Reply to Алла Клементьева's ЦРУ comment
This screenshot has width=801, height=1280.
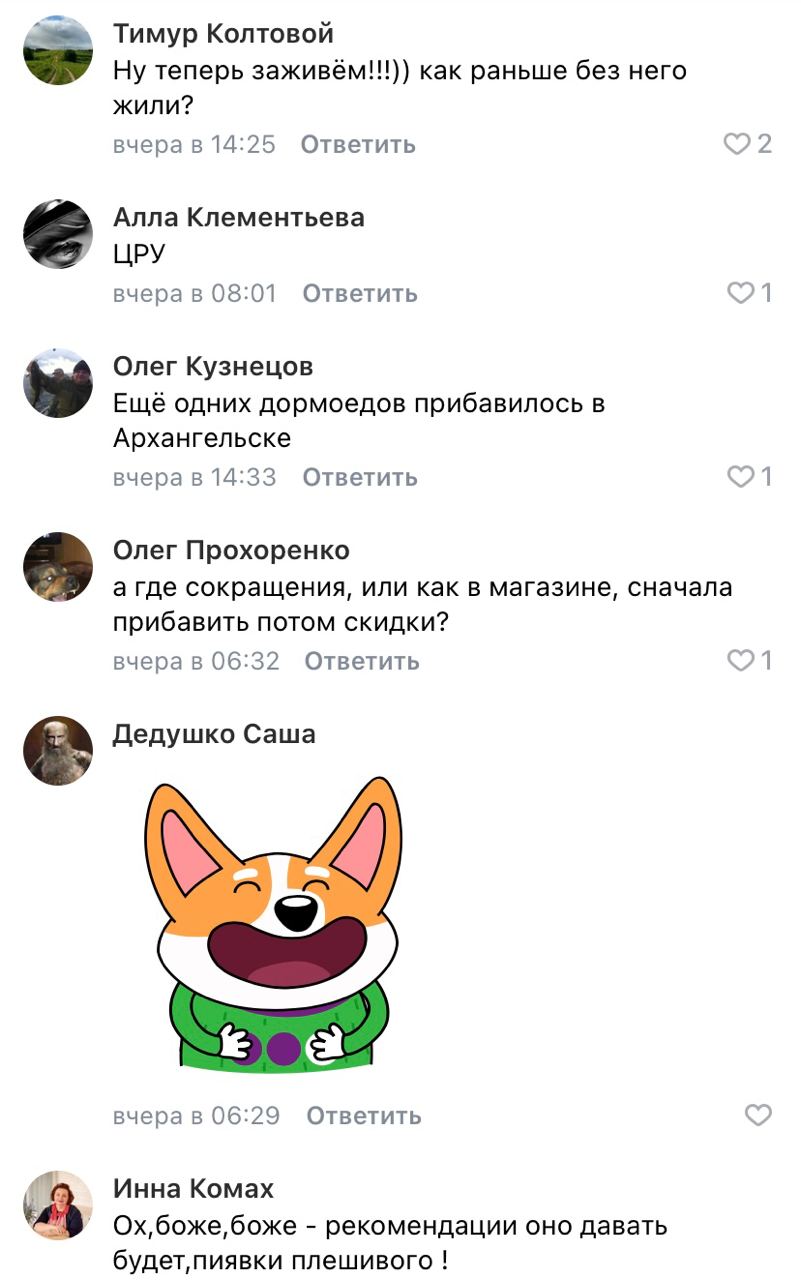tap(360, 293)
